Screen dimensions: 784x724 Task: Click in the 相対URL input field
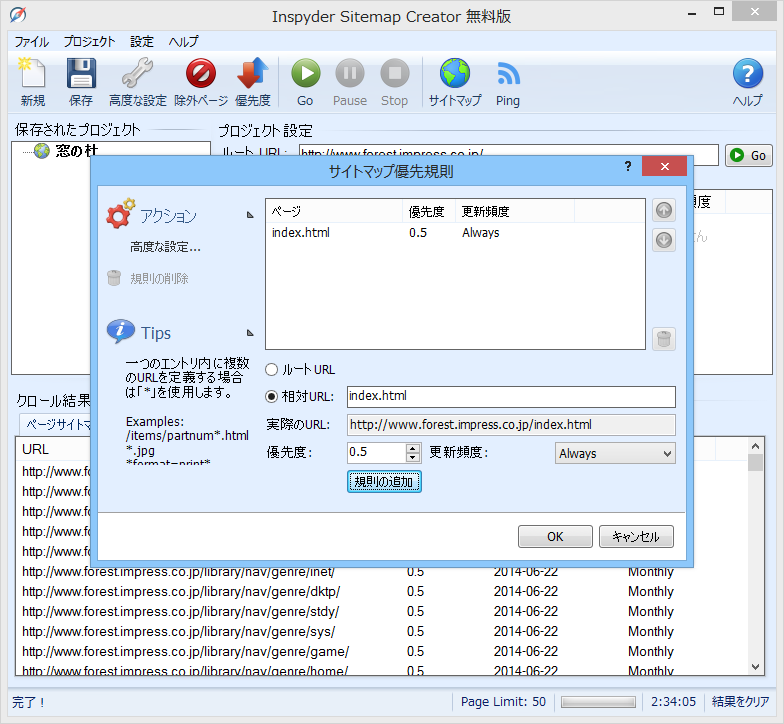511,396
